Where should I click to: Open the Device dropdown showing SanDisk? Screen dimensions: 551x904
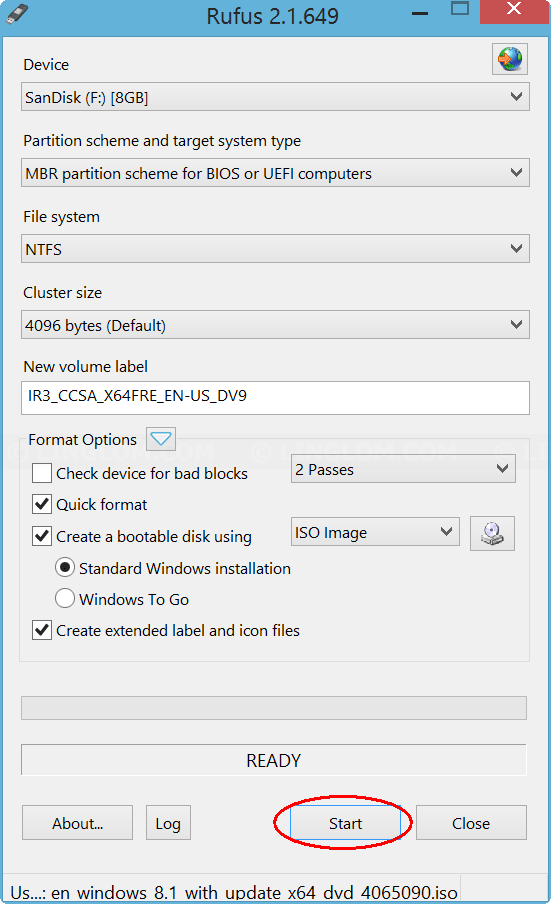pos(276,97)
